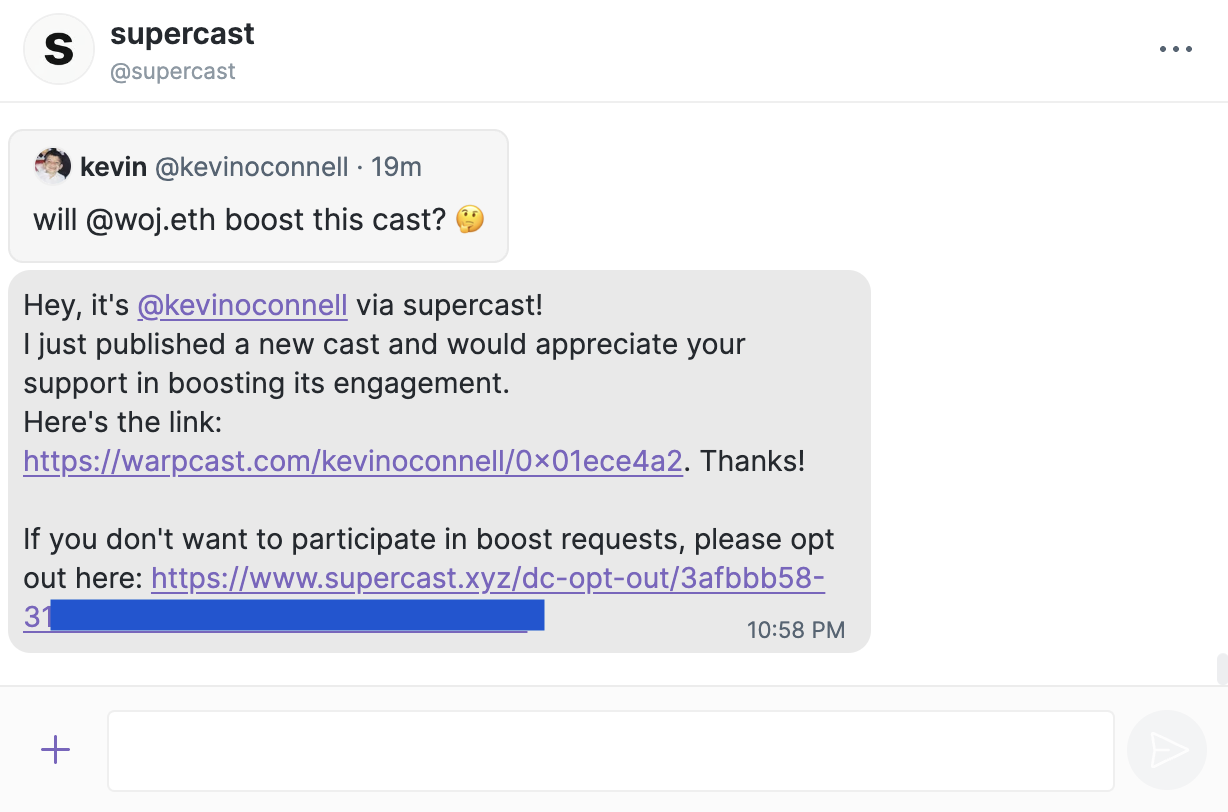The image size is (1228, 812).
Task: Follow the supercast.xyz dc-opt-out link
Action: point(424,597)
